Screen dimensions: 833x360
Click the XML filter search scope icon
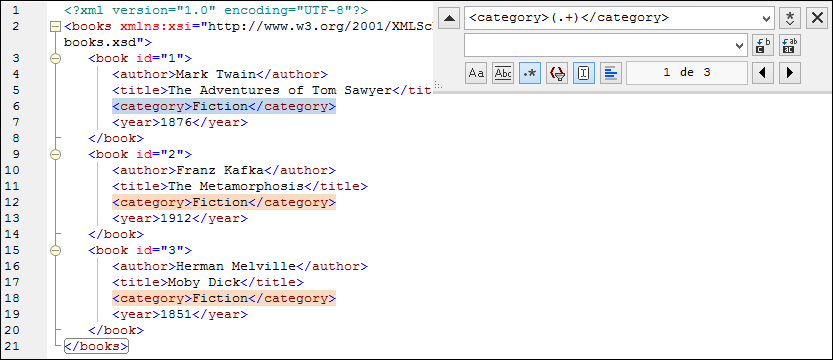557,73
